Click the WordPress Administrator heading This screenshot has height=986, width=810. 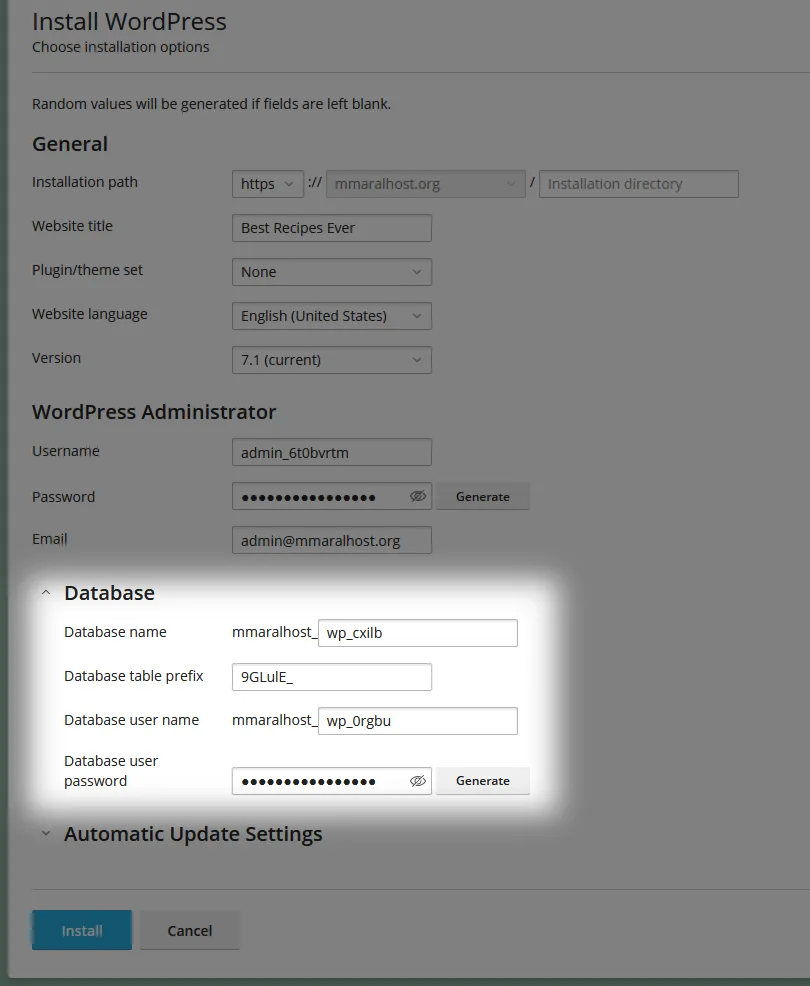[x=154, y=411]
